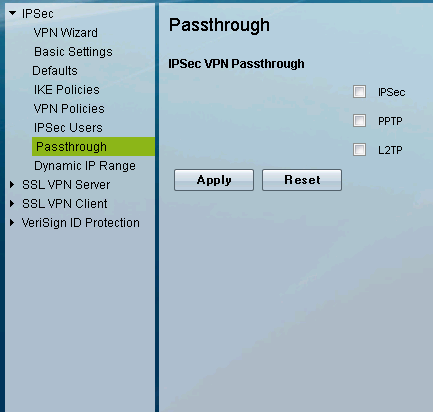433x412 pixels.
Task: Expand the SSL VPN Client section
Action: point(12,203)
